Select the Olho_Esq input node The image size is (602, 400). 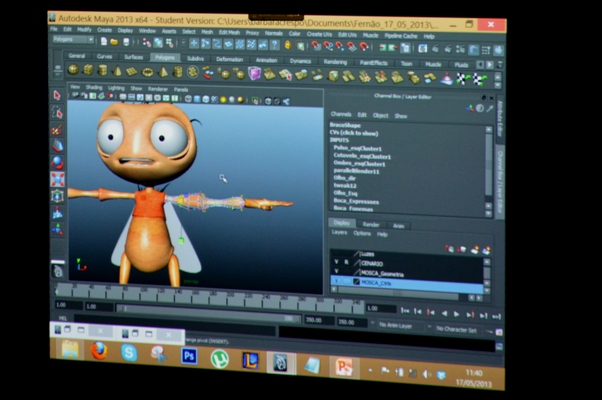347,193
